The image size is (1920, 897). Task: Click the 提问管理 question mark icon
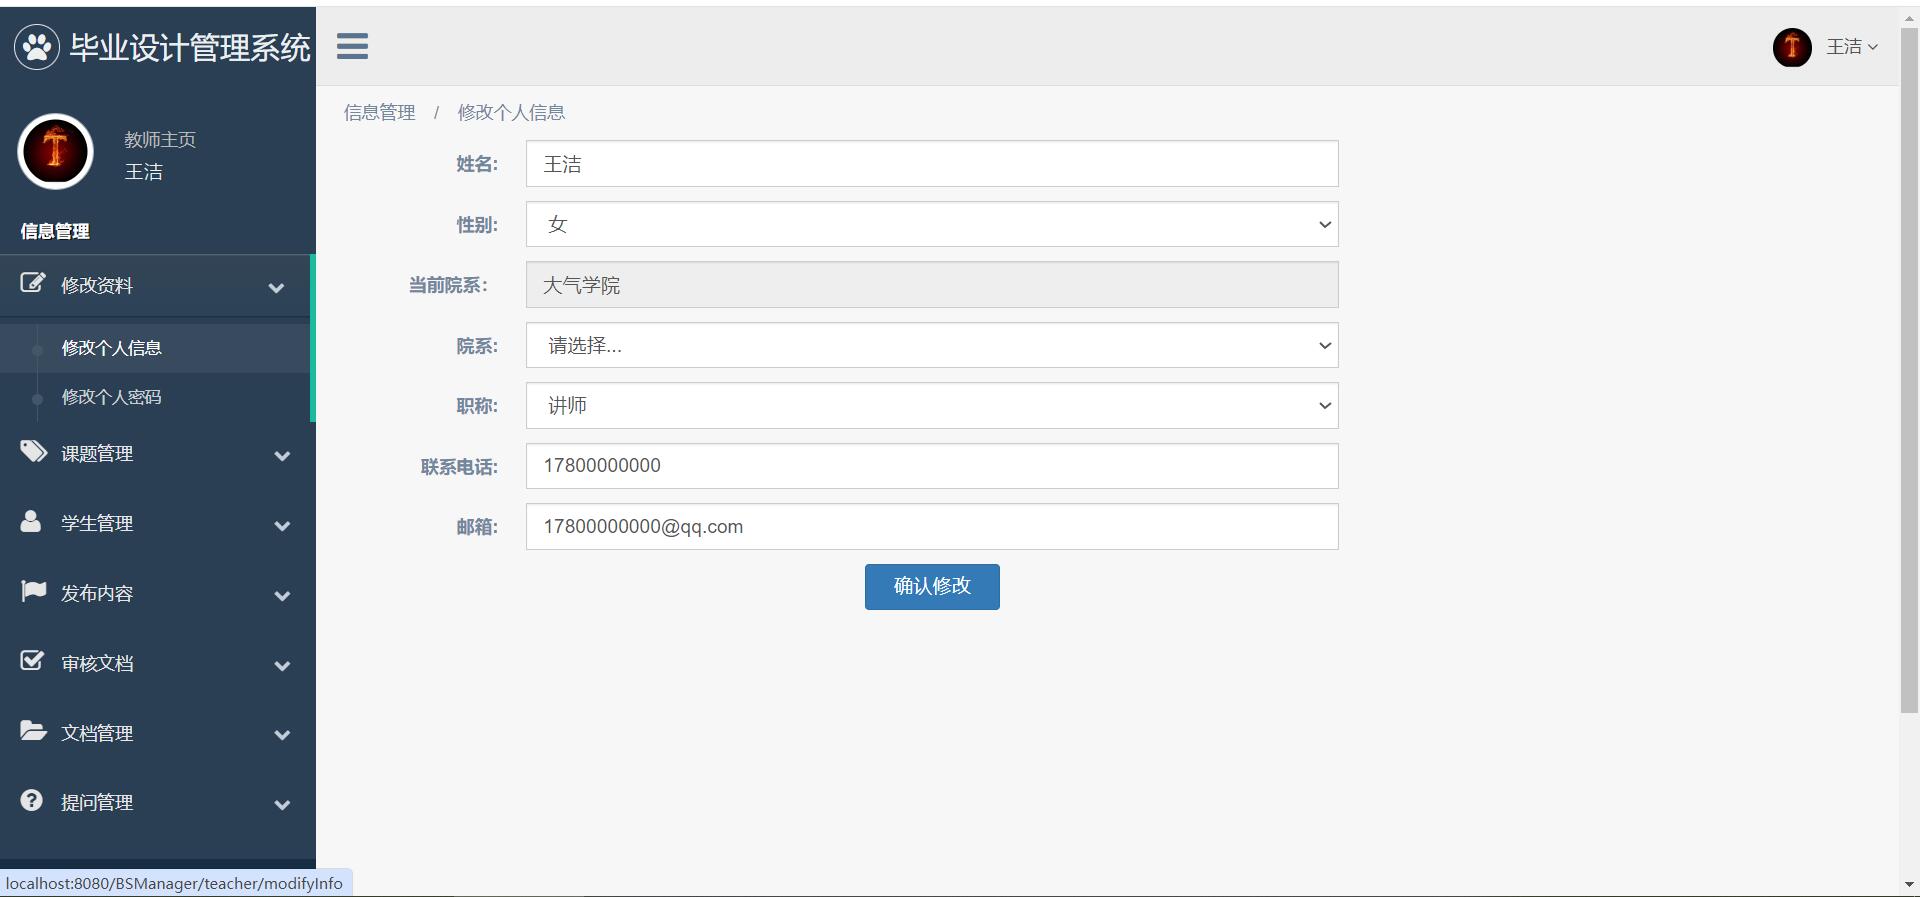click(x=32, y=801)
